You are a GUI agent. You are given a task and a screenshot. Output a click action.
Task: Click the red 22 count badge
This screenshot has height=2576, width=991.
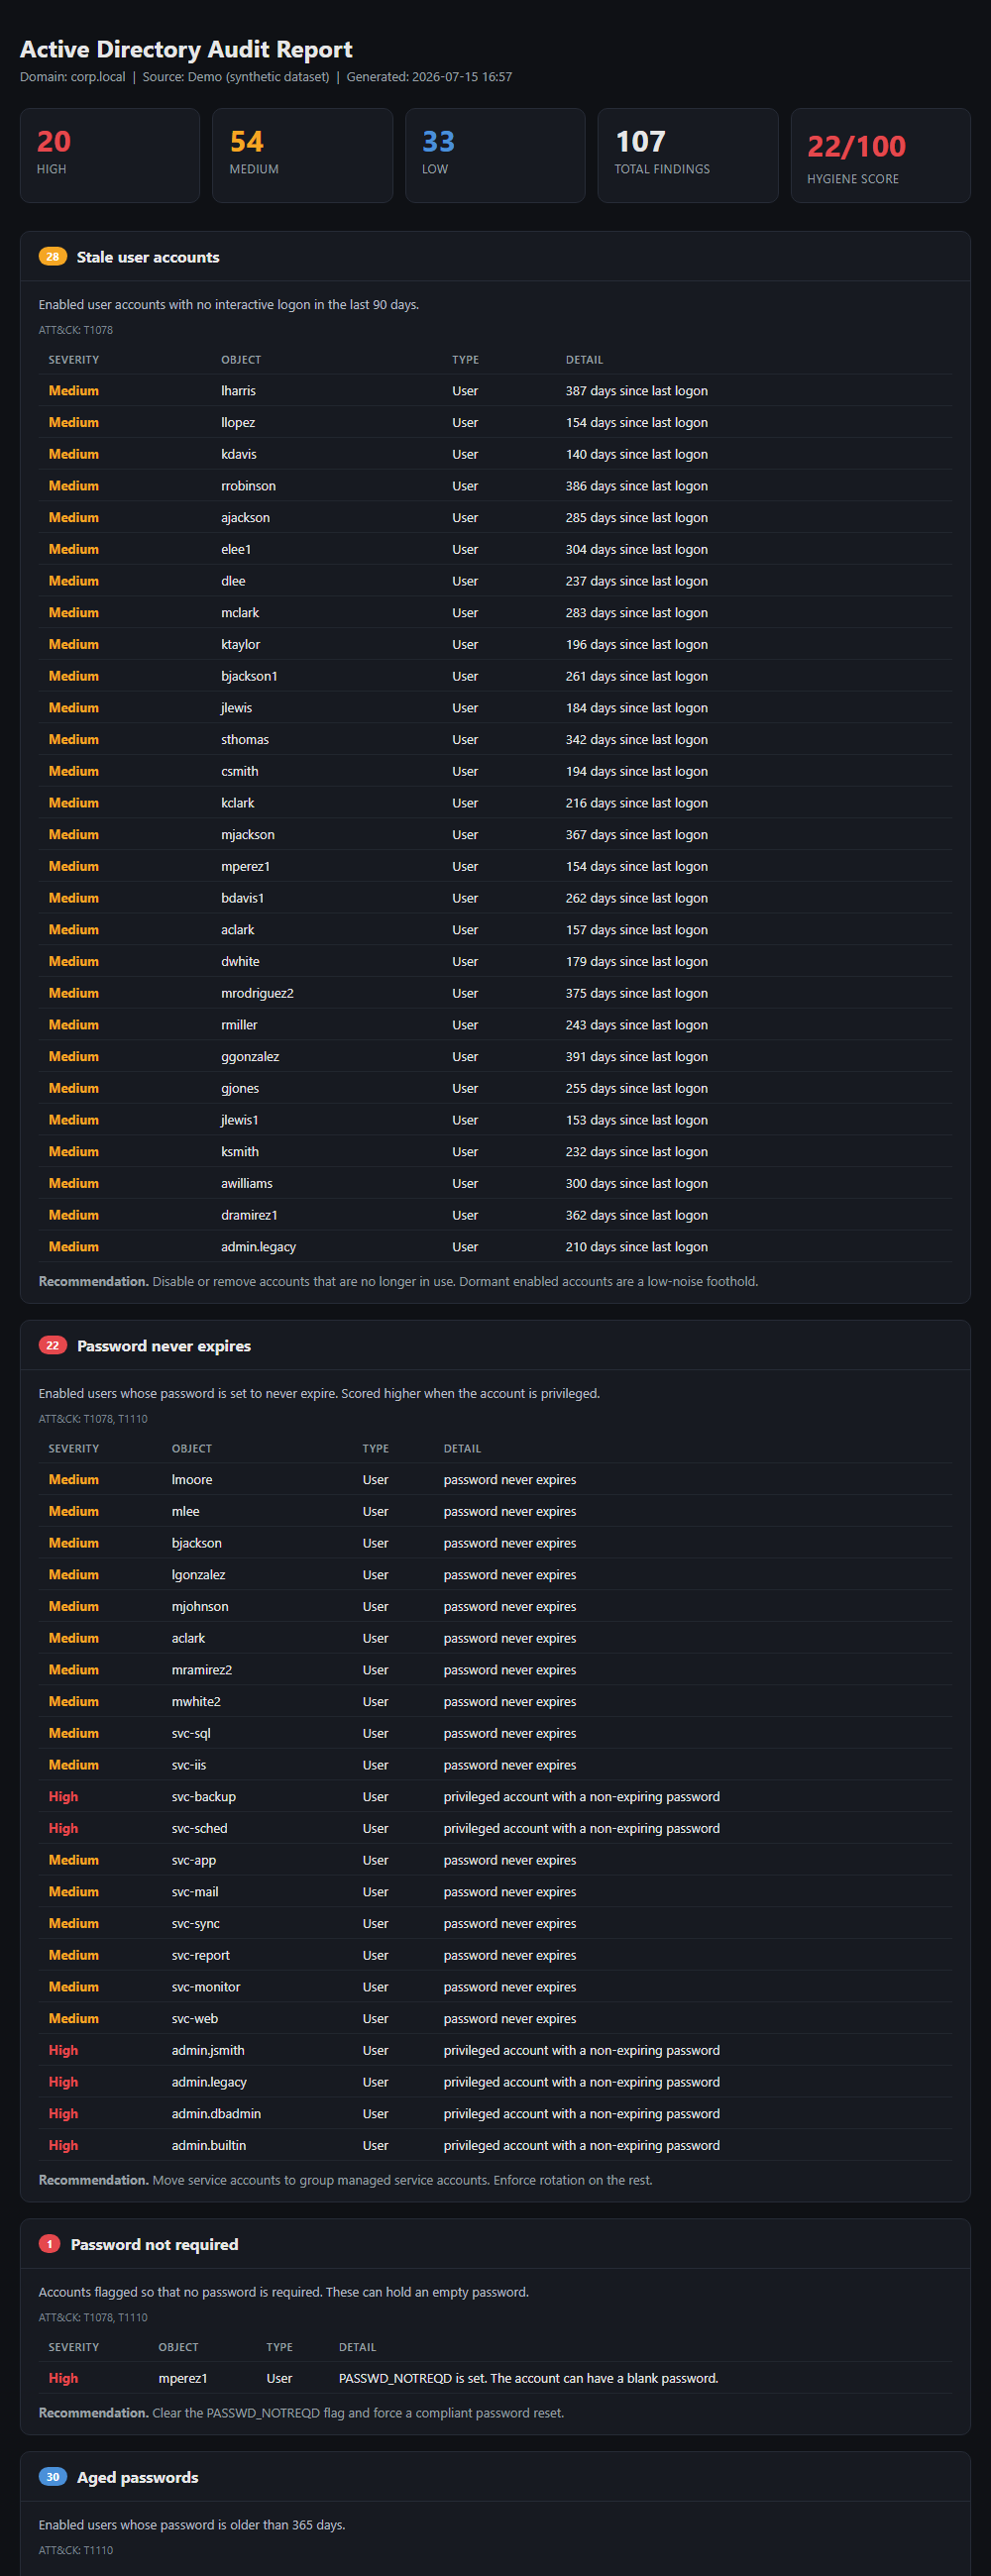point(52,1346)
